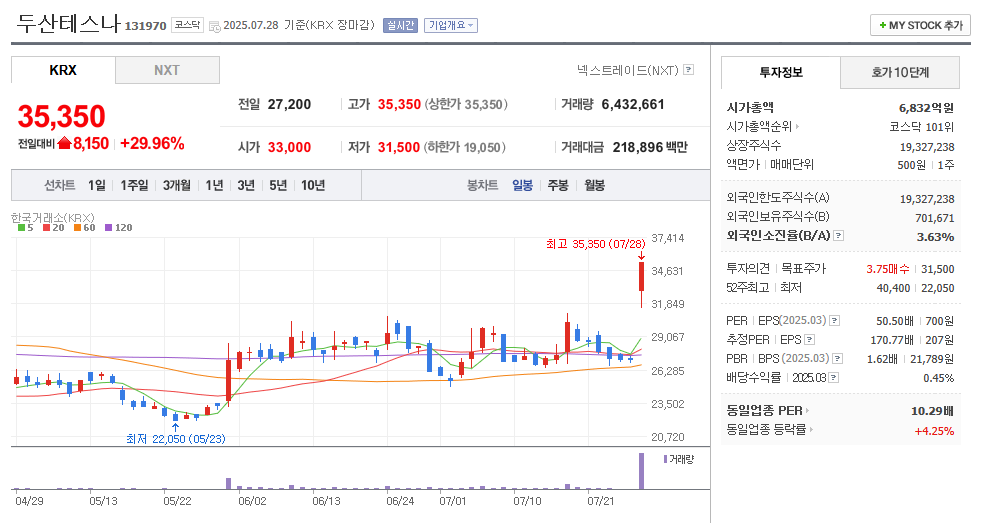This screenshot has height=523, width=987.
Task: Click the current price 35,350
Action: (62, 116)
